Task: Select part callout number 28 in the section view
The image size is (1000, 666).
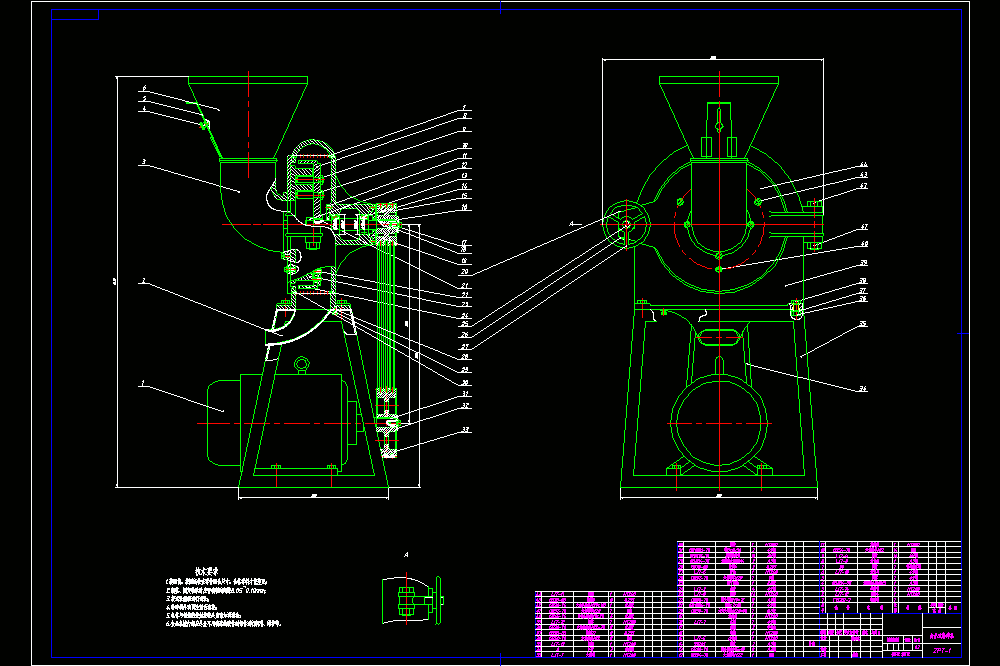Action: point(465,357)
